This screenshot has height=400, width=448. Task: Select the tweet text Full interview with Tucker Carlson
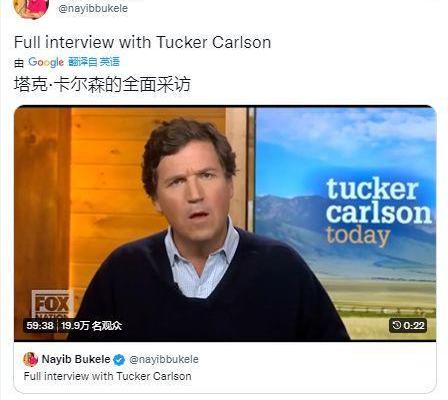[x=142, y=42]
